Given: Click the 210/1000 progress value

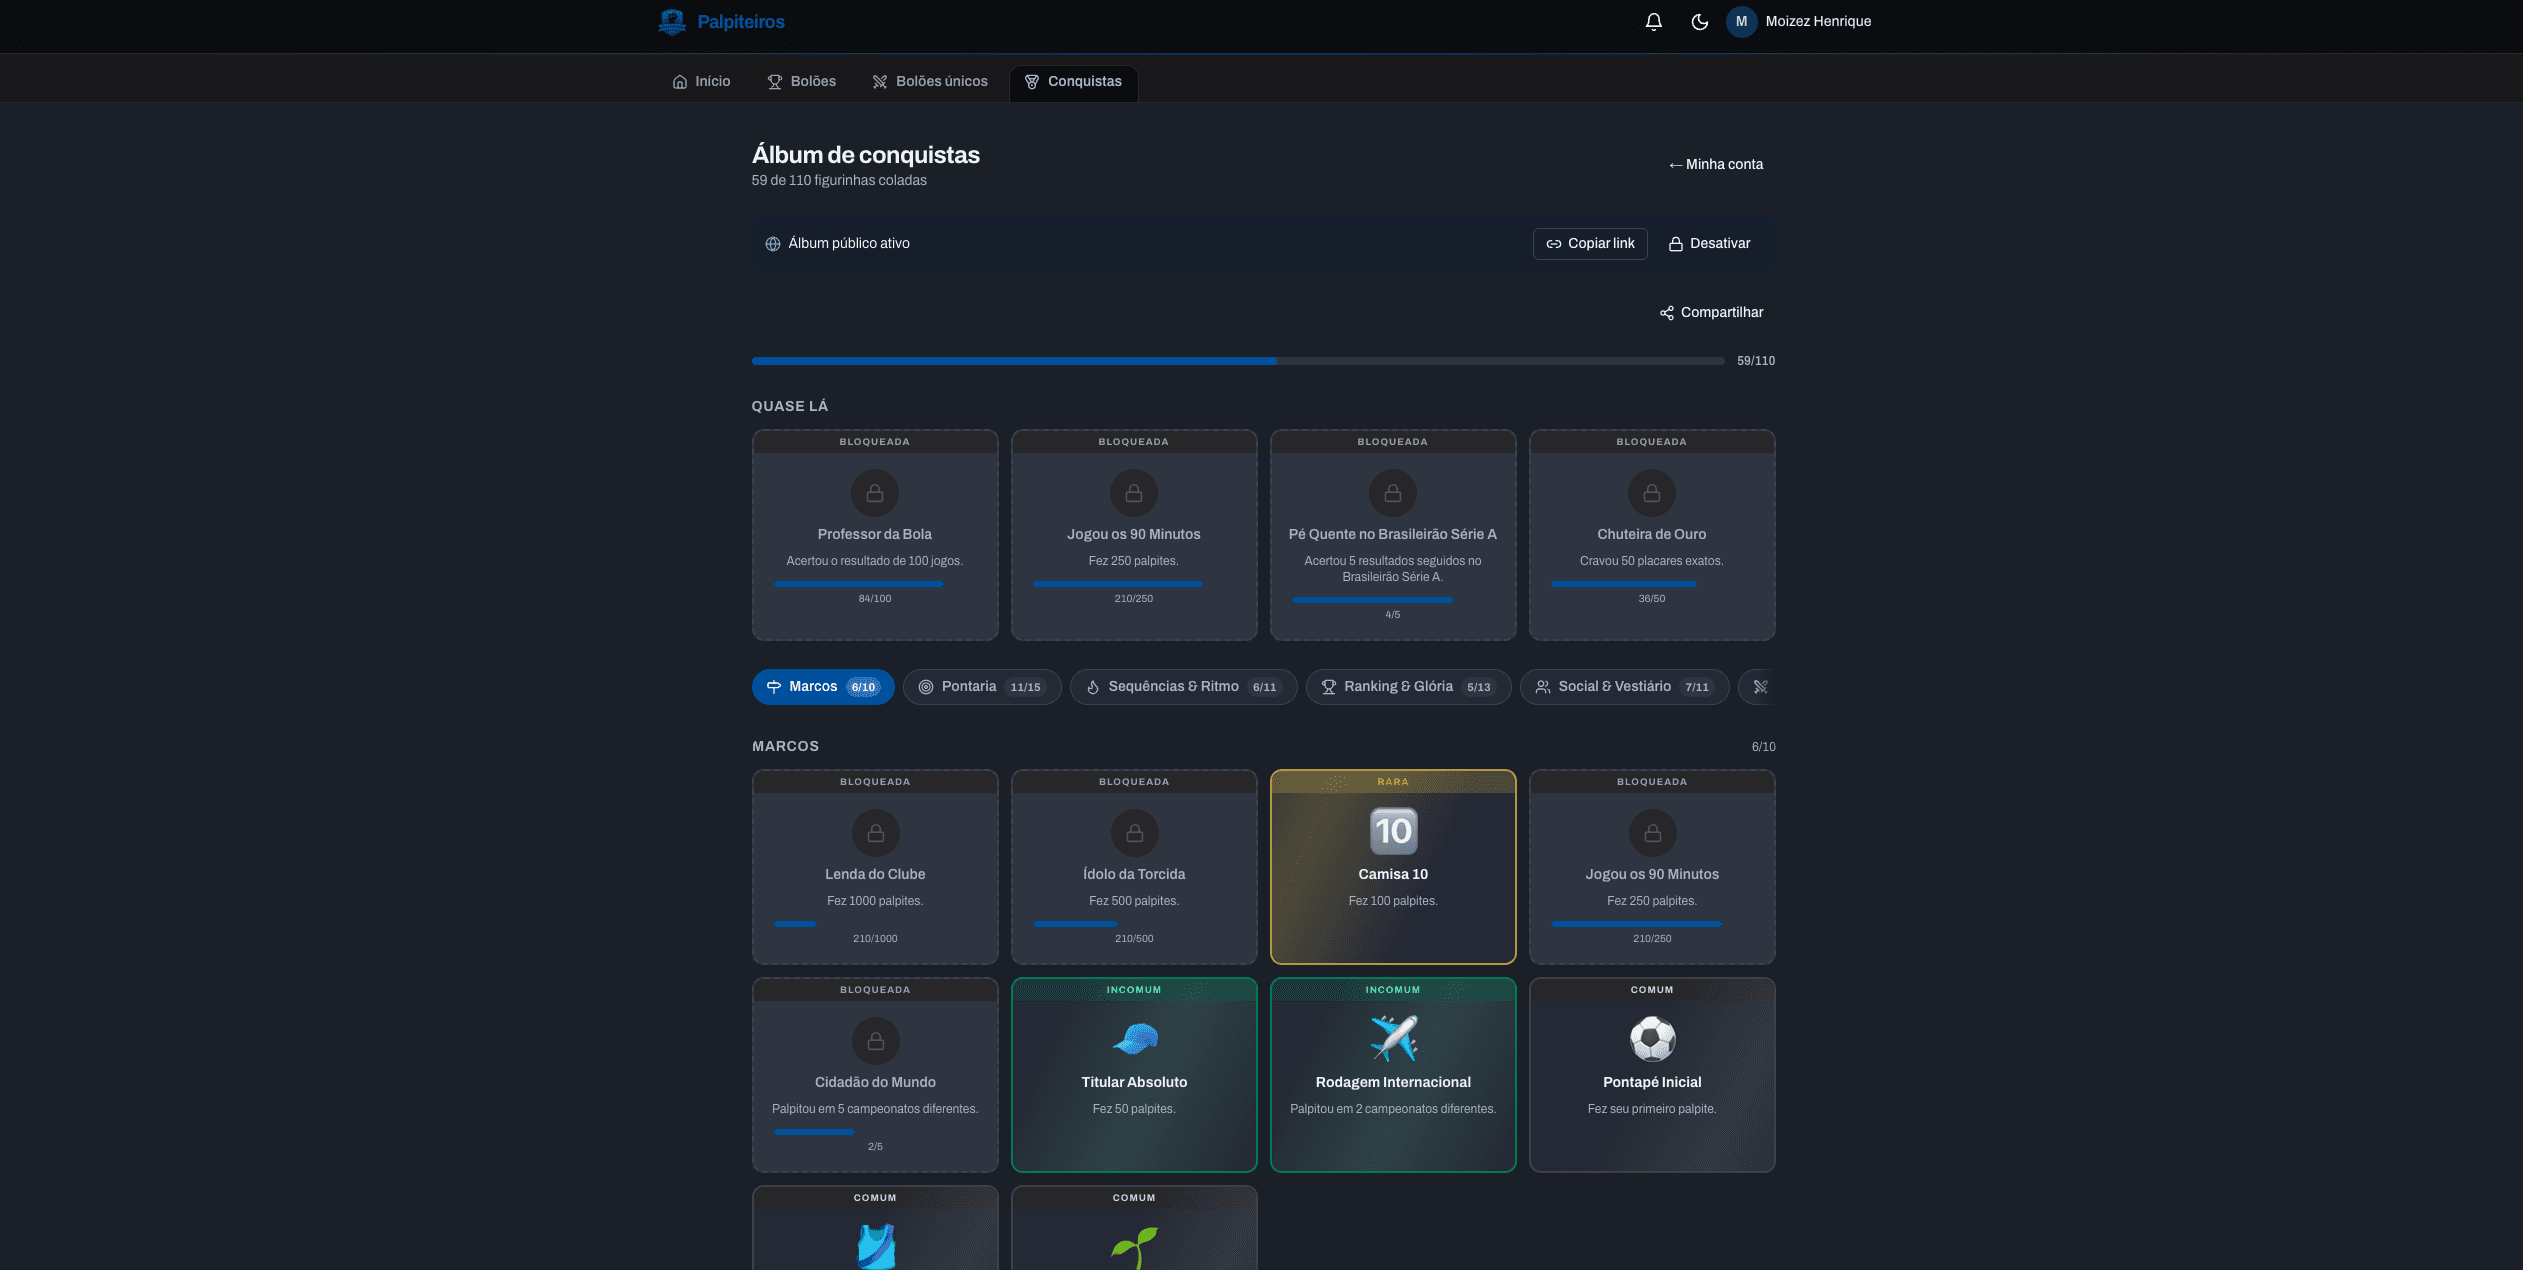Looking at the screenshot, I should pos(875,939).
